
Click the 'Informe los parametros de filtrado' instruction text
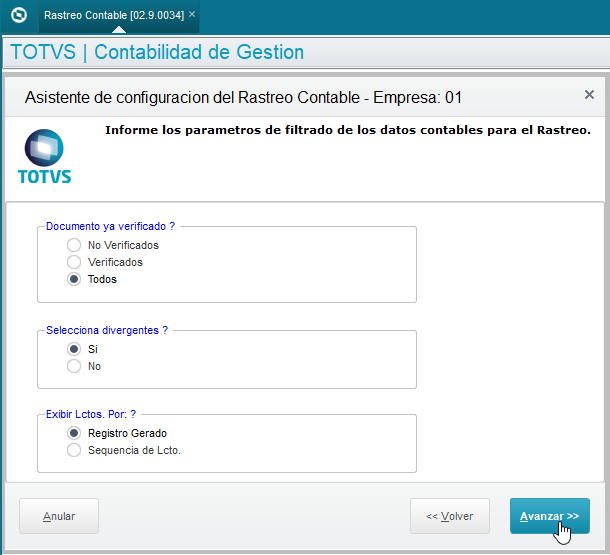click(x=348, y=130)
